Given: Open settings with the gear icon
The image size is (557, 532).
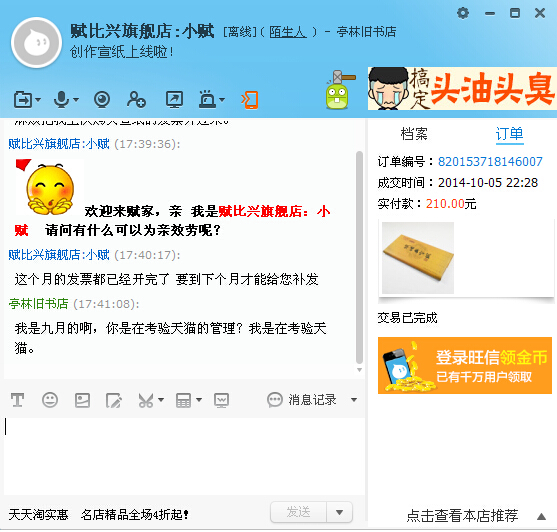Looking at the screenshot, I should [x=463, y=13].
